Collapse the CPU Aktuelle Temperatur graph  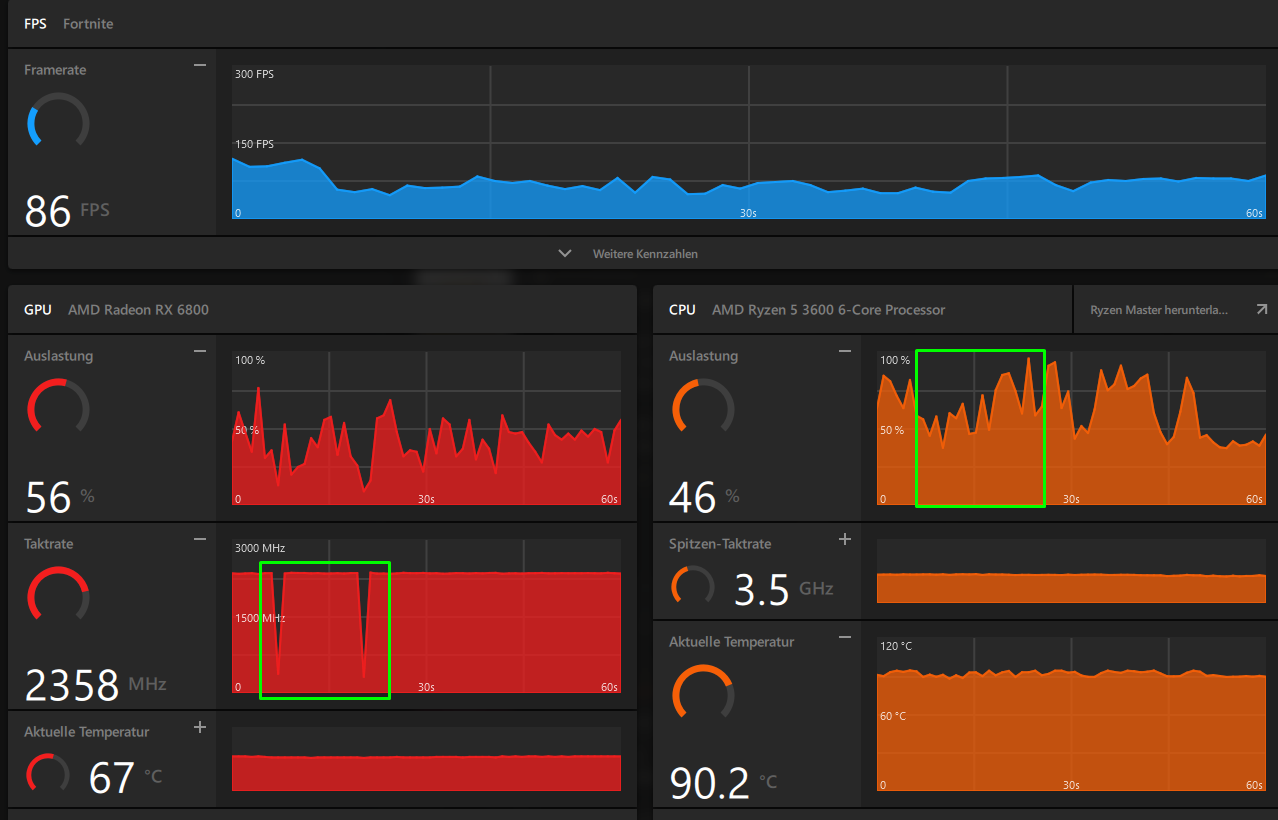tap(845, 637)
